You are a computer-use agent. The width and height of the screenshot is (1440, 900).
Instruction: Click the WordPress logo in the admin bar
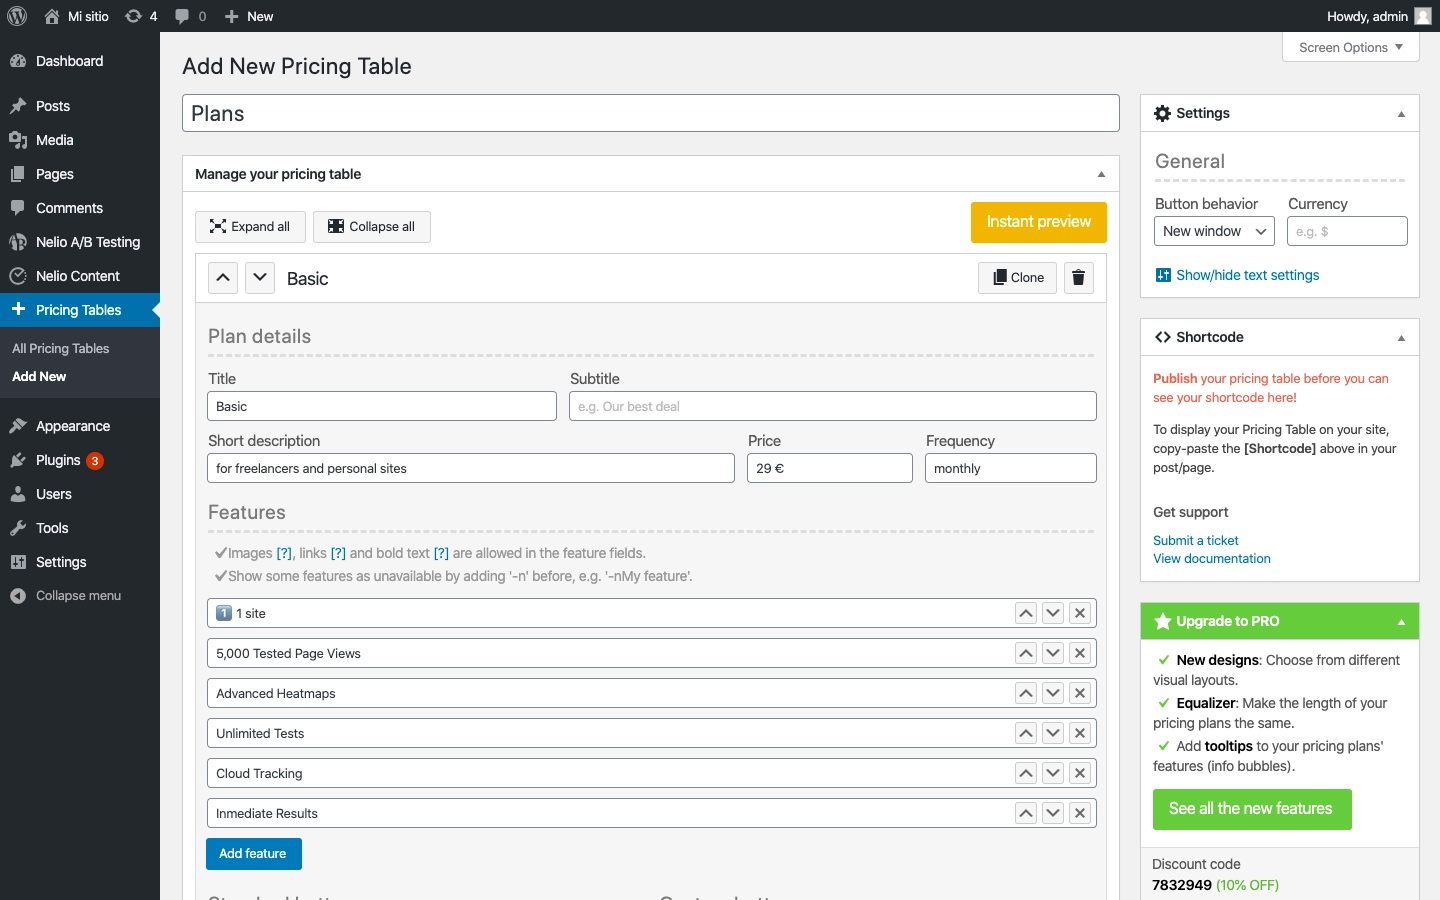[17, 16]
